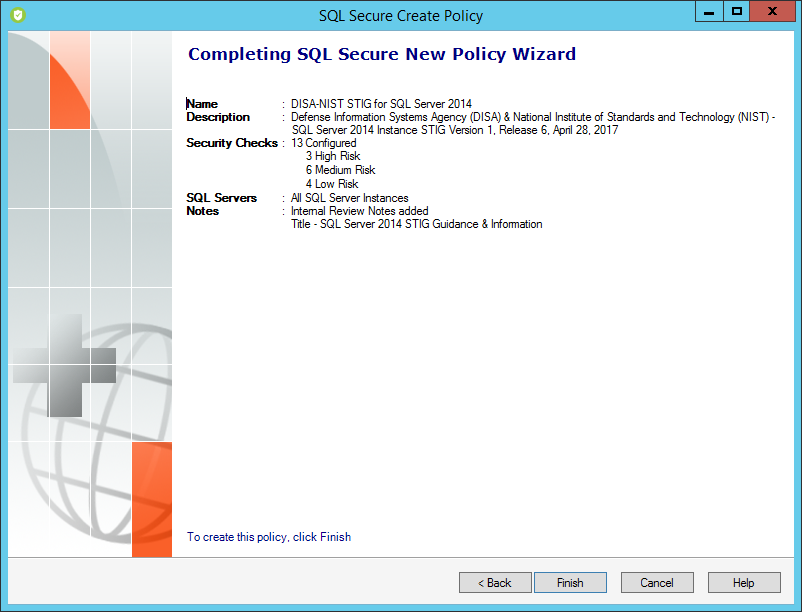Click the 'SQL Servers' label
This screenshot has width=802, height=612.
click(221, 198)
